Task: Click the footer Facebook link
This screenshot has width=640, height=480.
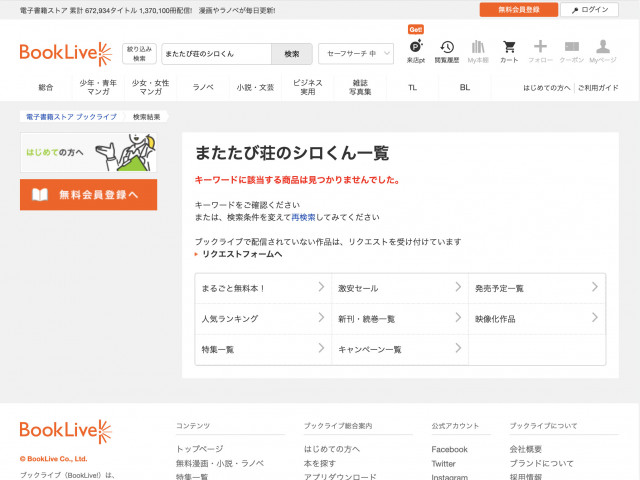Action: (x=449, y=449)
